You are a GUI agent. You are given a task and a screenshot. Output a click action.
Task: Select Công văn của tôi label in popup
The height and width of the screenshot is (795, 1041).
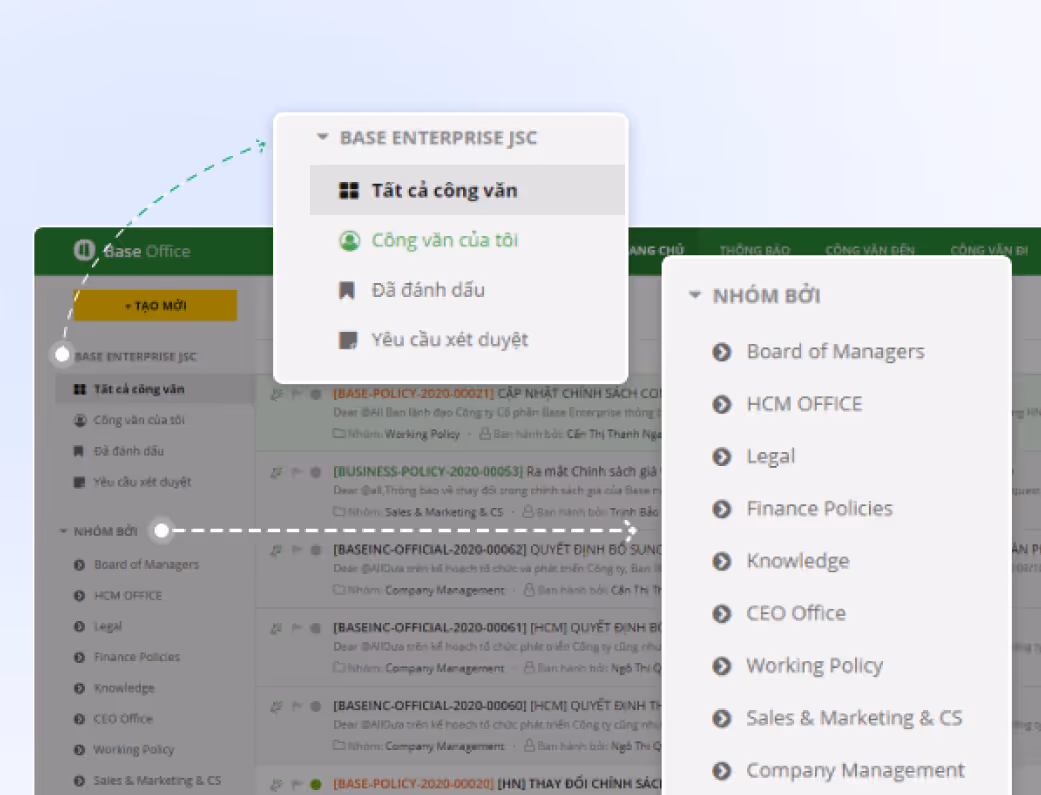pyautogui.click(x=444, y=240)
